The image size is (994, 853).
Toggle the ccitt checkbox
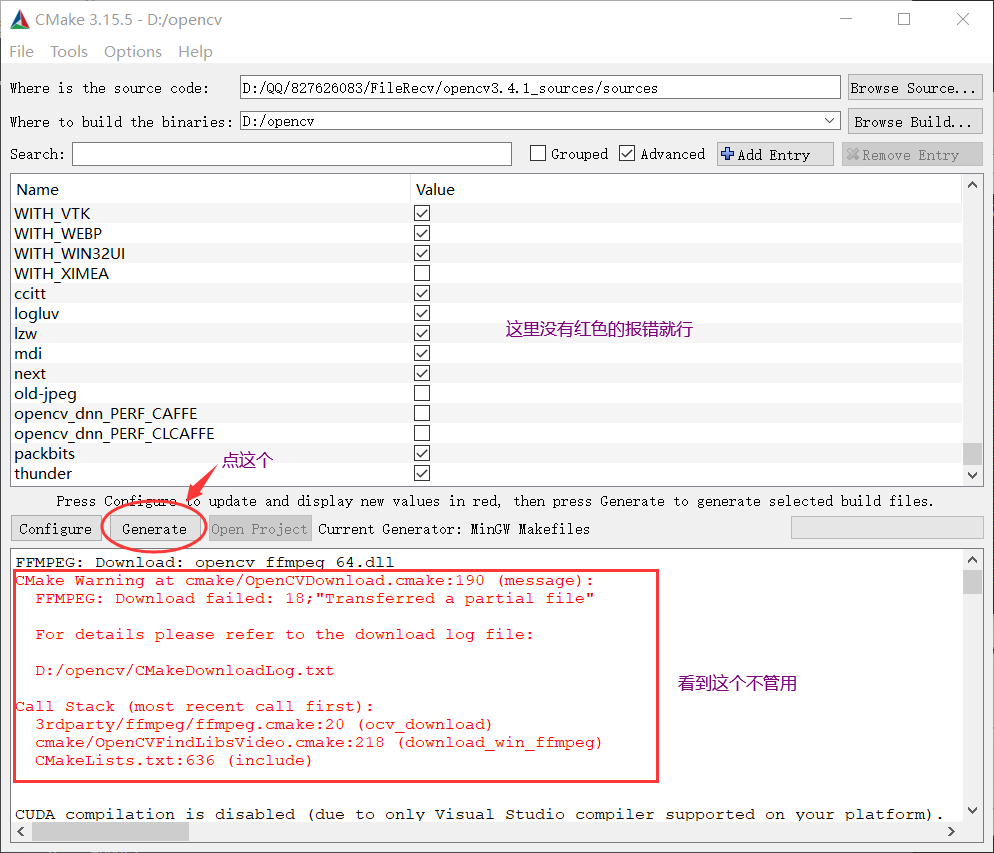[422, 293]
